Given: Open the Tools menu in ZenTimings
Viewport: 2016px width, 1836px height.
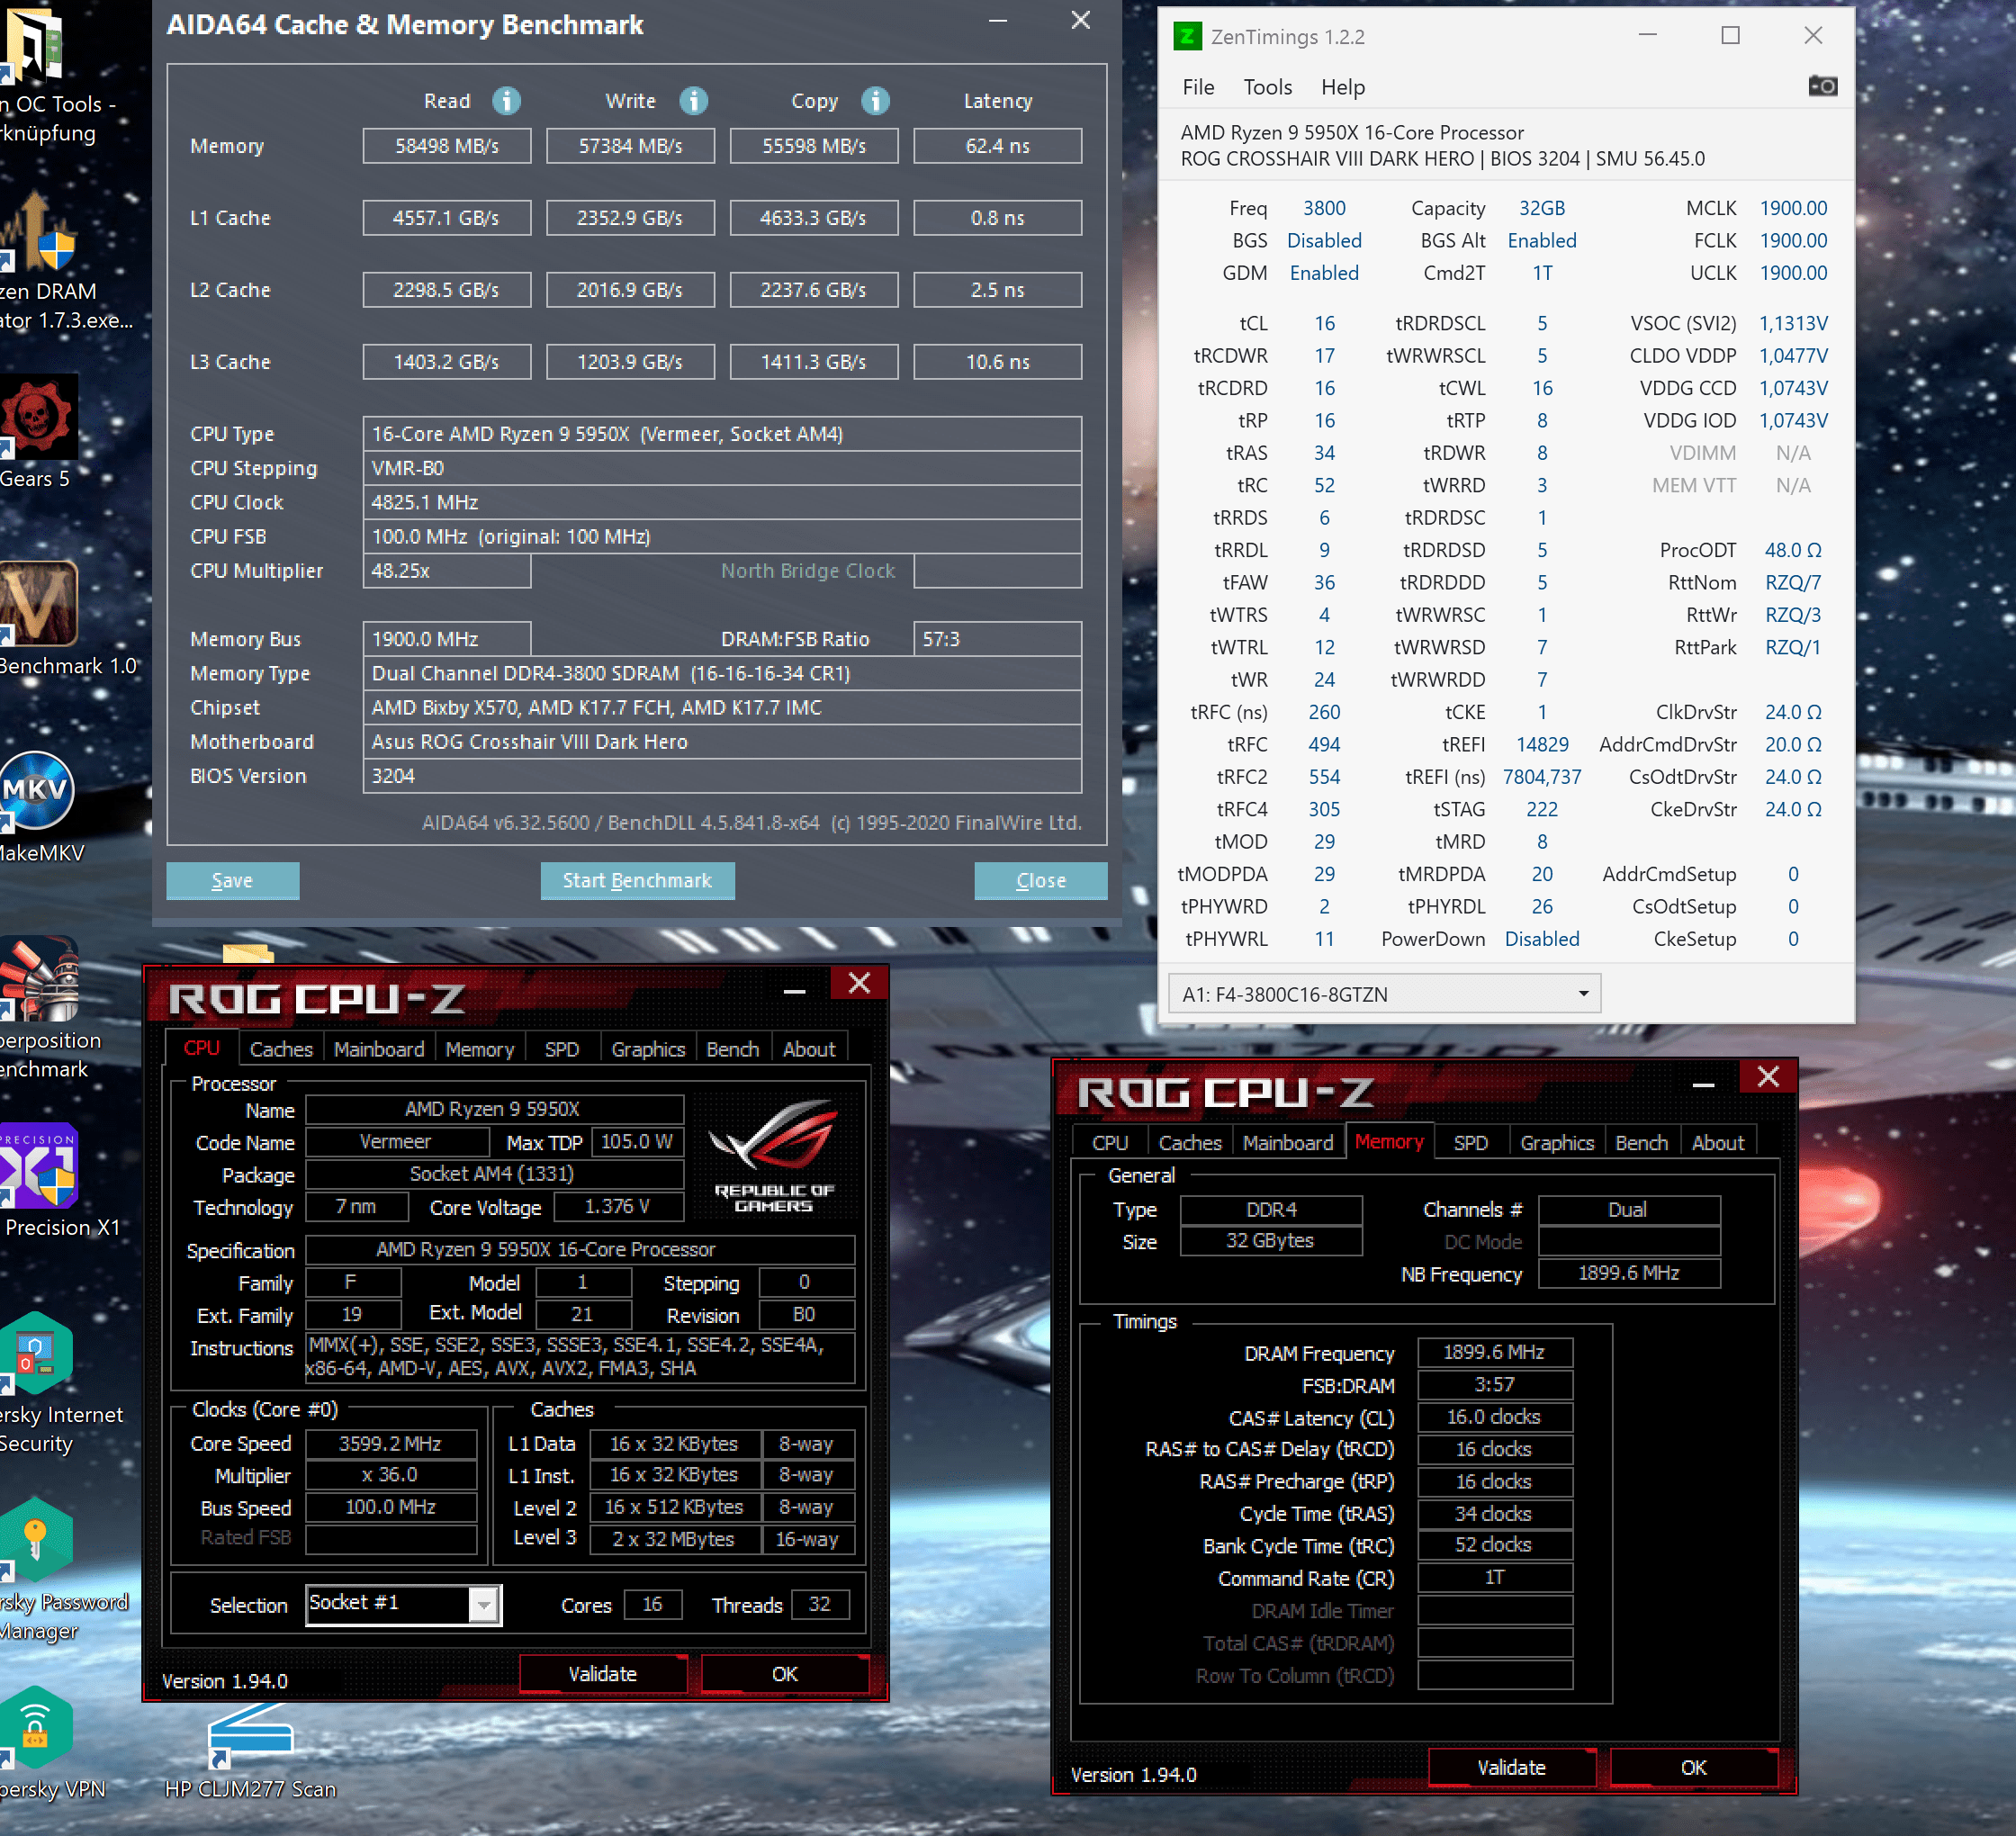Looking at the screenshot, I should pyautogui.click(x=1267, y=87).
